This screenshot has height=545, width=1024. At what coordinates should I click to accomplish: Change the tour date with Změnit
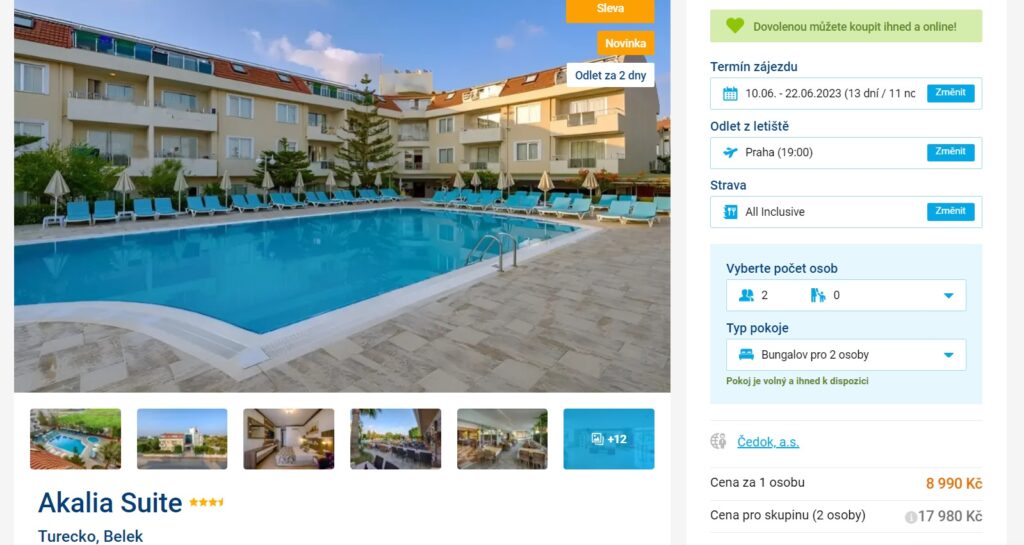(950, 93)
